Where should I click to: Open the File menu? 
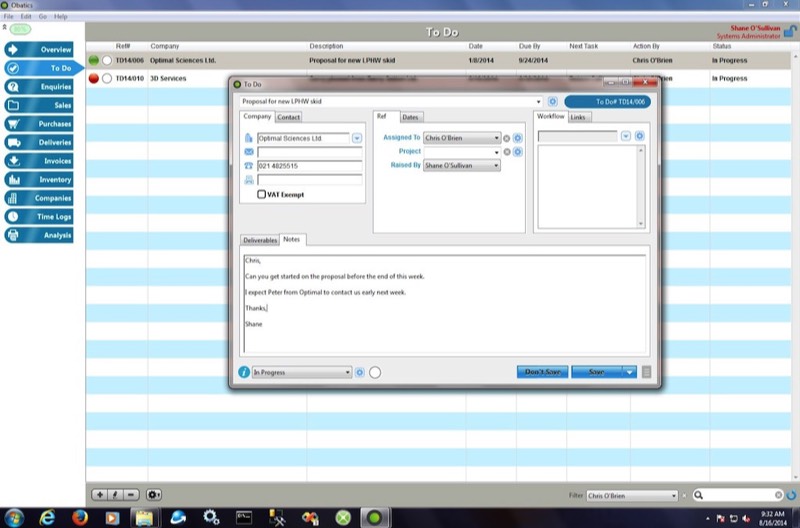[x=9, y=16]
